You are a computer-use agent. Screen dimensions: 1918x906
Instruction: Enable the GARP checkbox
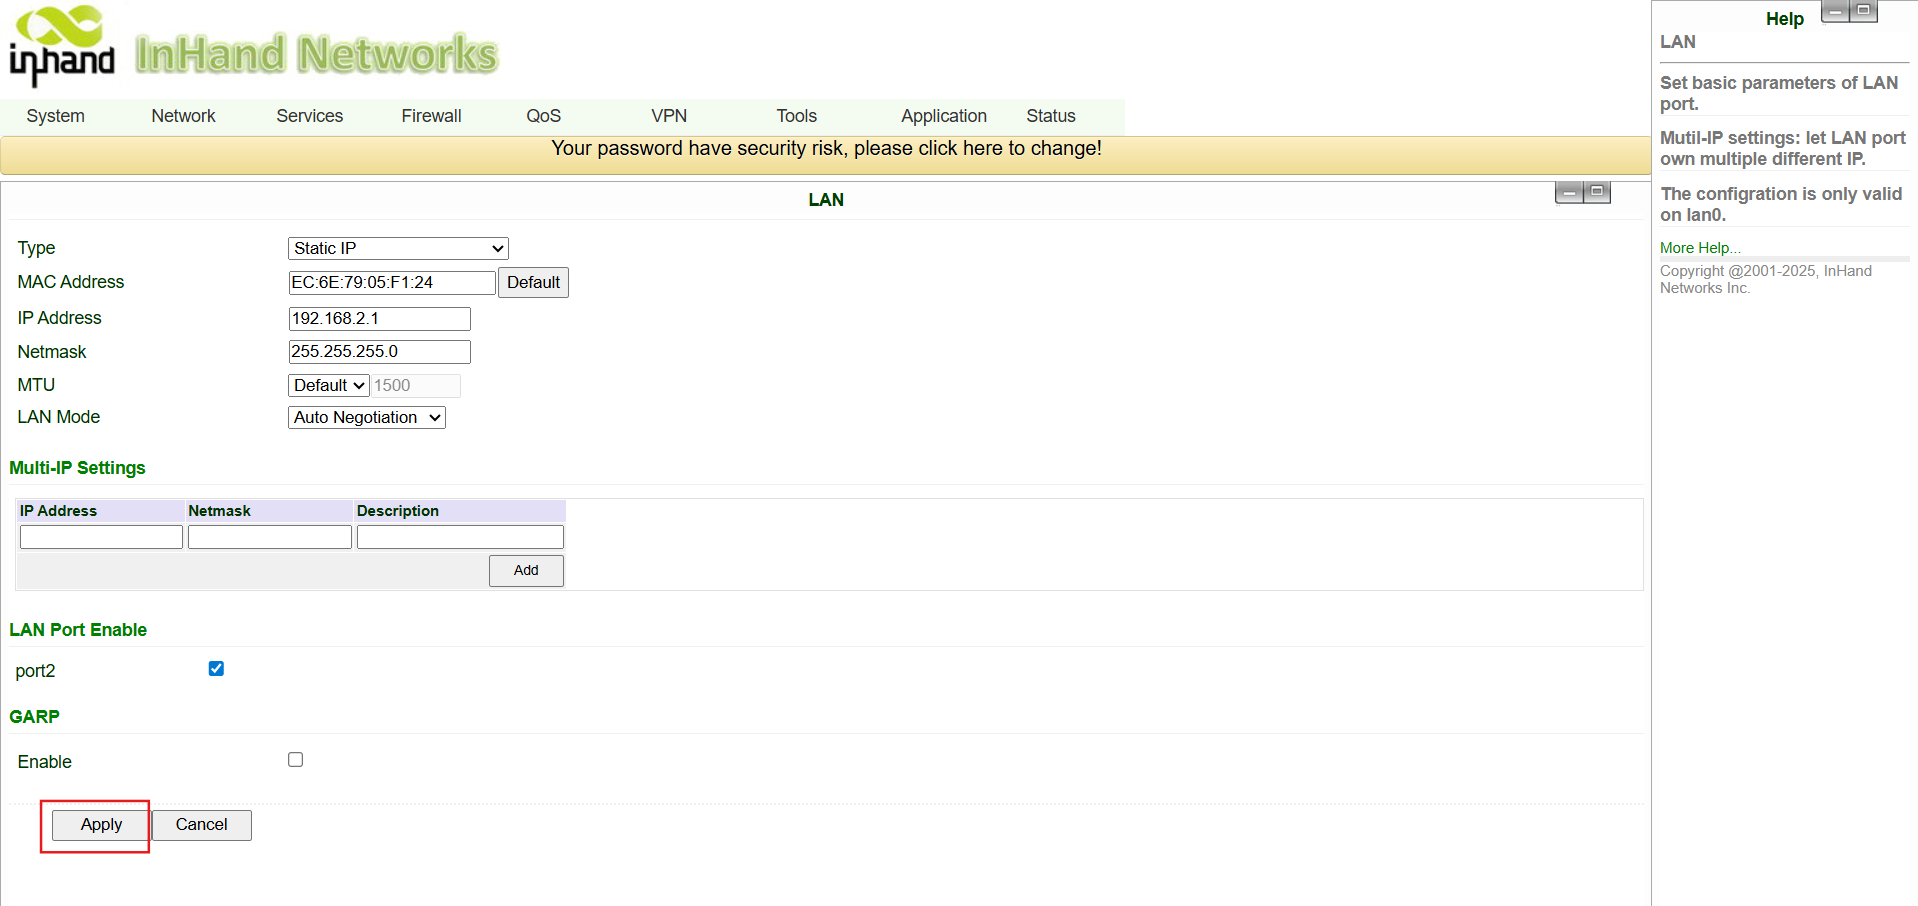click(295, 760)
